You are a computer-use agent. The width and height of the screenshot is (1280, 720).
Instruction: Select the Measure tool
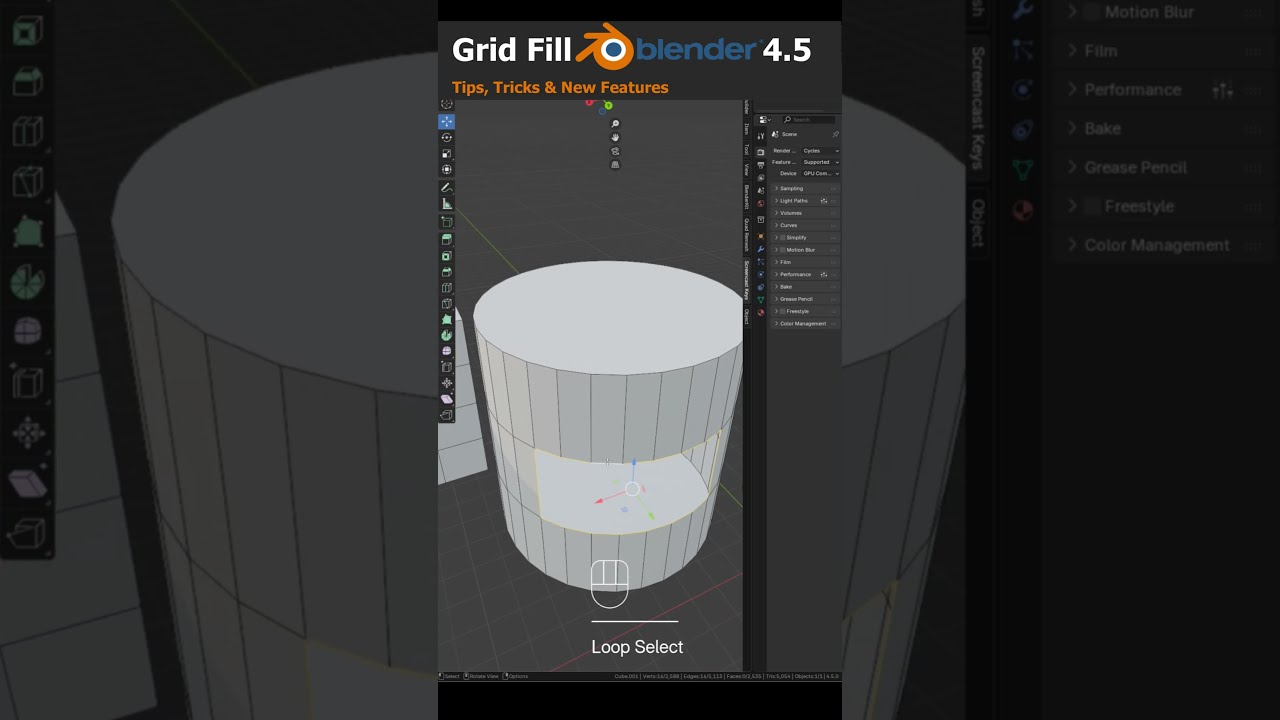[x=447, y=204]
